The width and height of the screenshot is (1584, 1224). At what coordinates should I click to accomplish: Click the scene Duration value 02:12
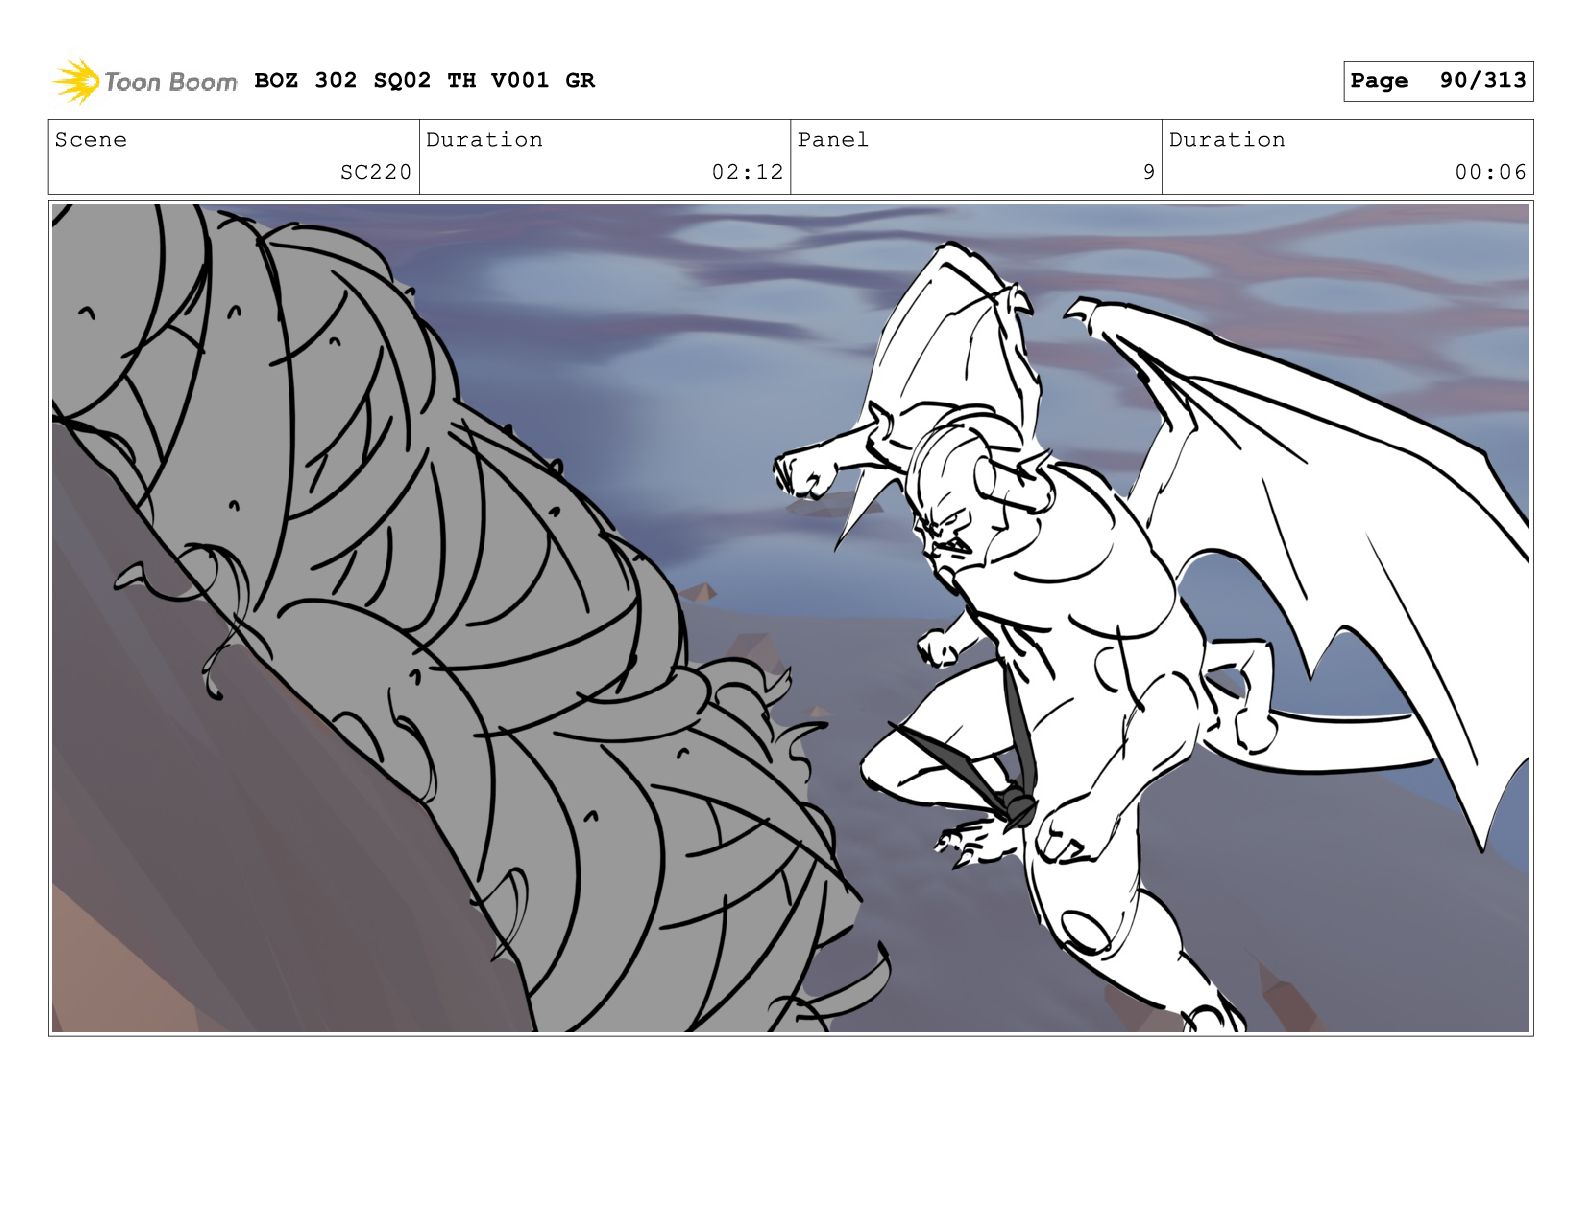click(x=747, y=172)
